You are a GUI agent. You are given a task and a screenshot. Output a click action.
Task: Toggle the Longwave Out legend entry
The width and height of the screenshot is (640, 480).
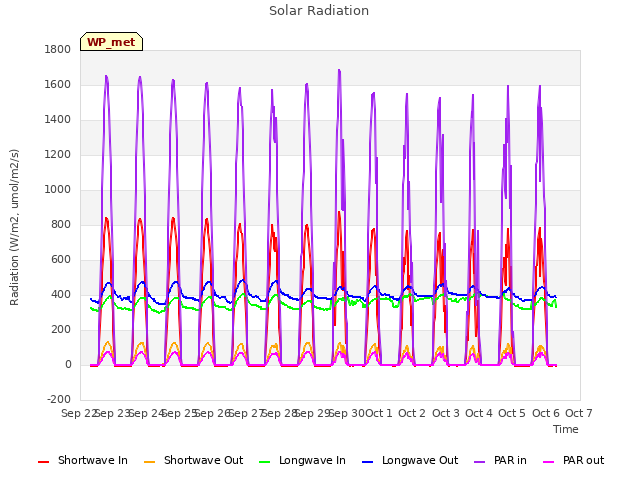[x=410, y=460]
